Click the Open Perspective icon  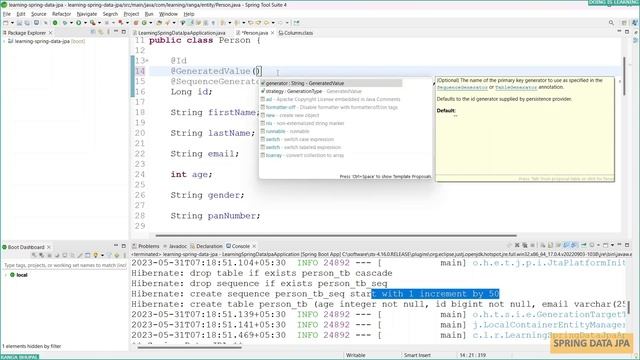tap(624, 23)
